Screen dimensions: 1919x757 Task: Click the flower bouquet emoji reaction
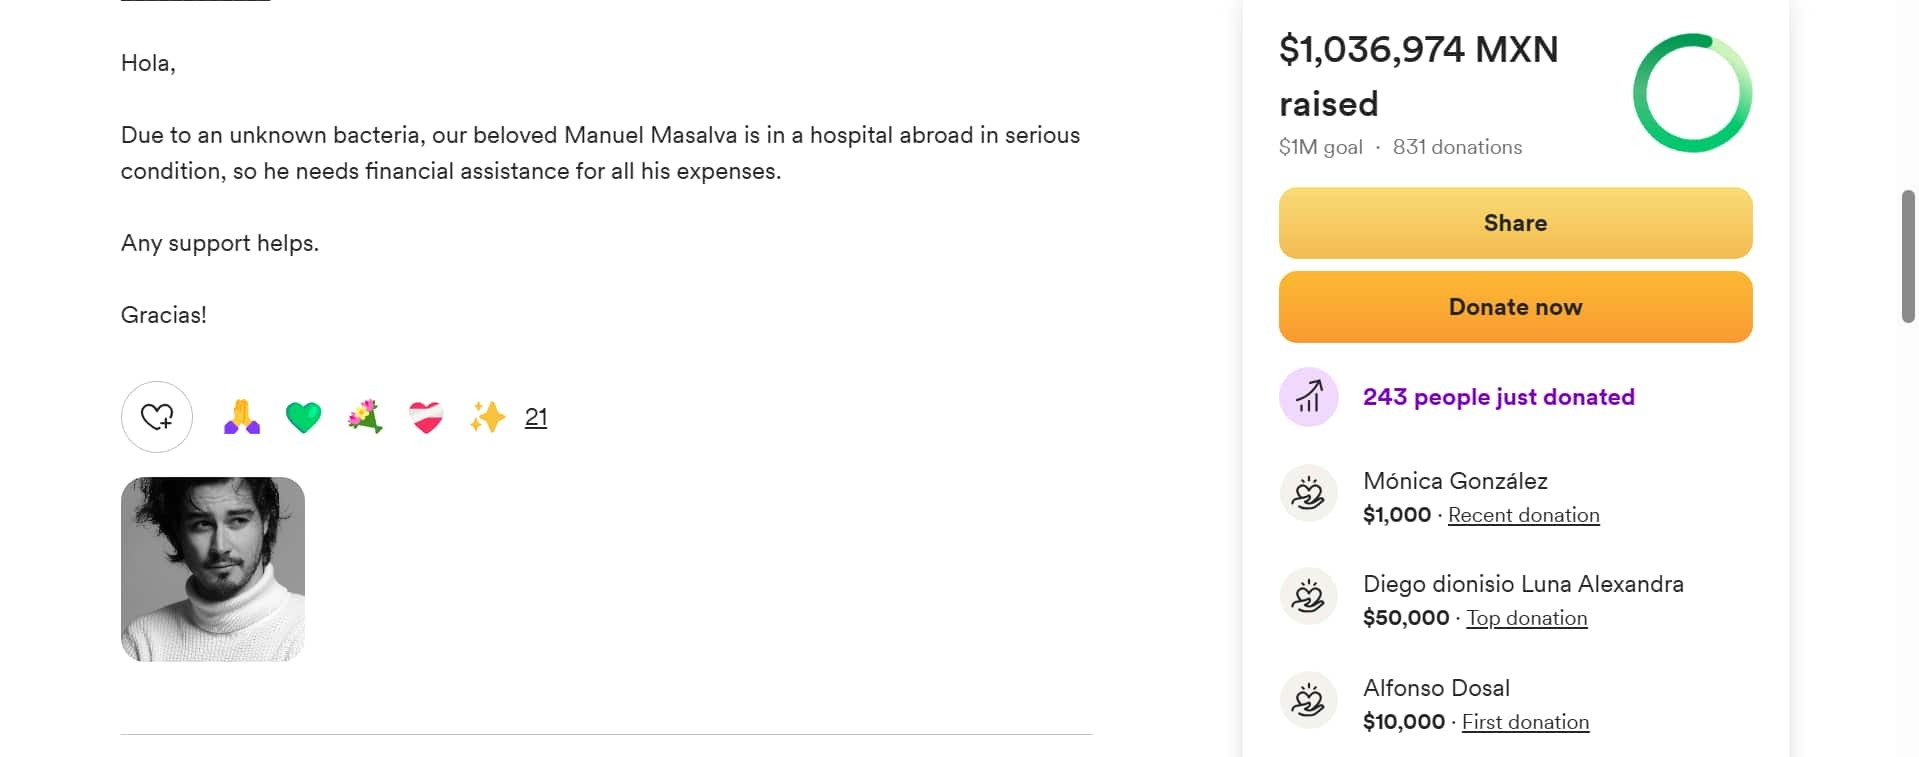(x=365, y=417)
